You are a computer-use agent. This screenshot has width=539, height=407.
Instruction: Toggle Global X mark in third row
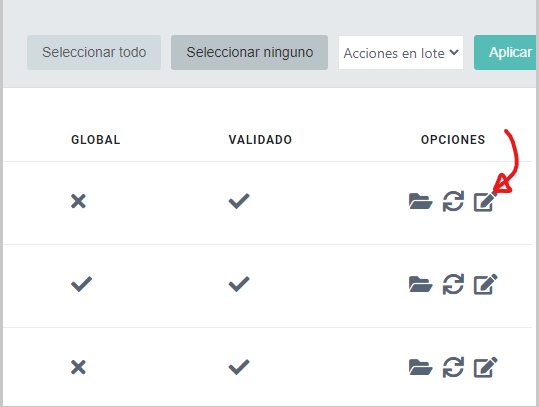coord(78,367)
